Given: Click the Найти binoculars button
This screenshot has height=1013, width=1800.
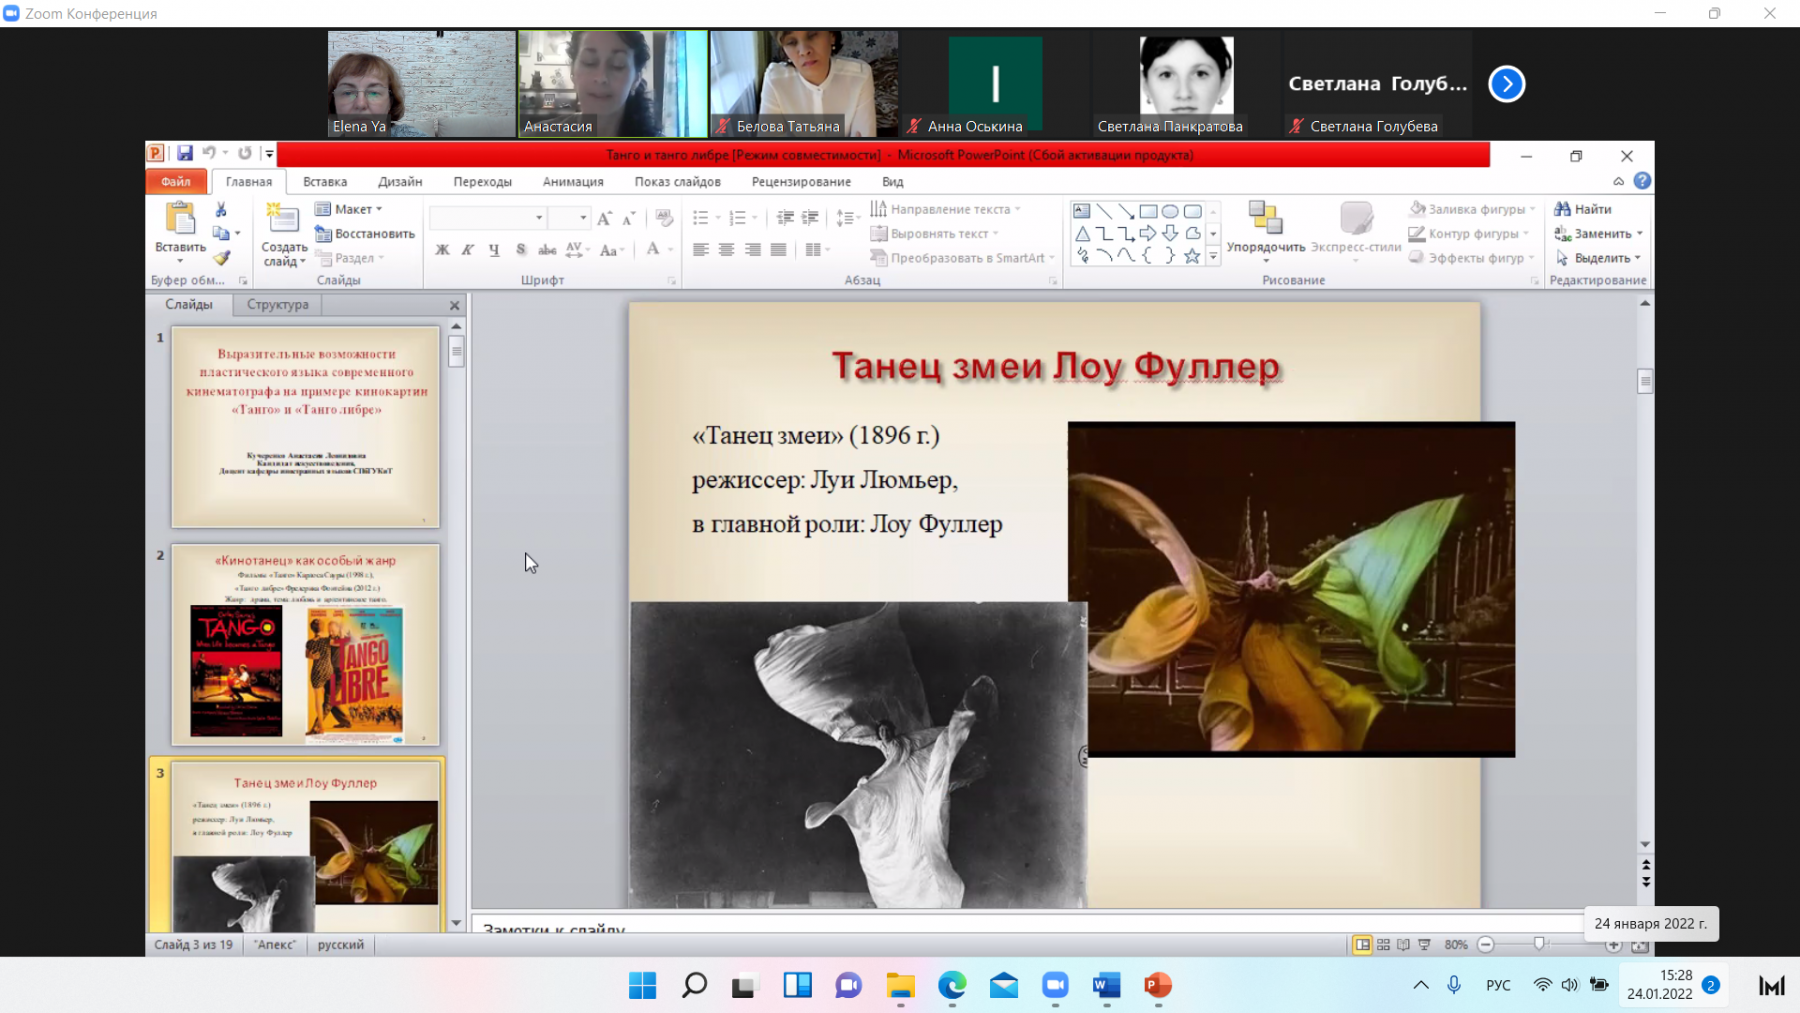Looking at the screenshot, I should click(x=1583, y=209).
